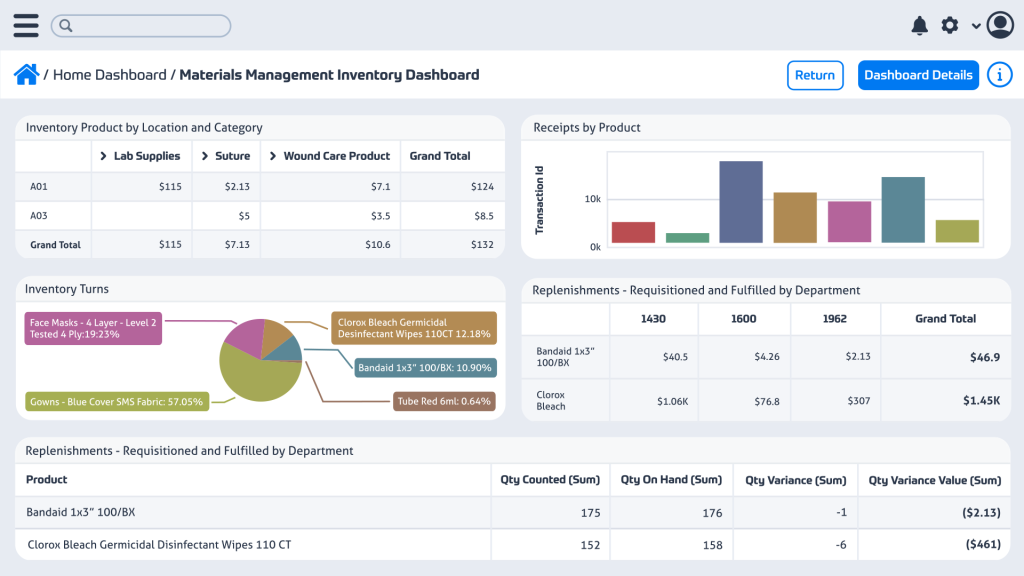Open Home Dashboard breadcrumb link
This screenshot has height=576, width=1024.
[110, 75]
